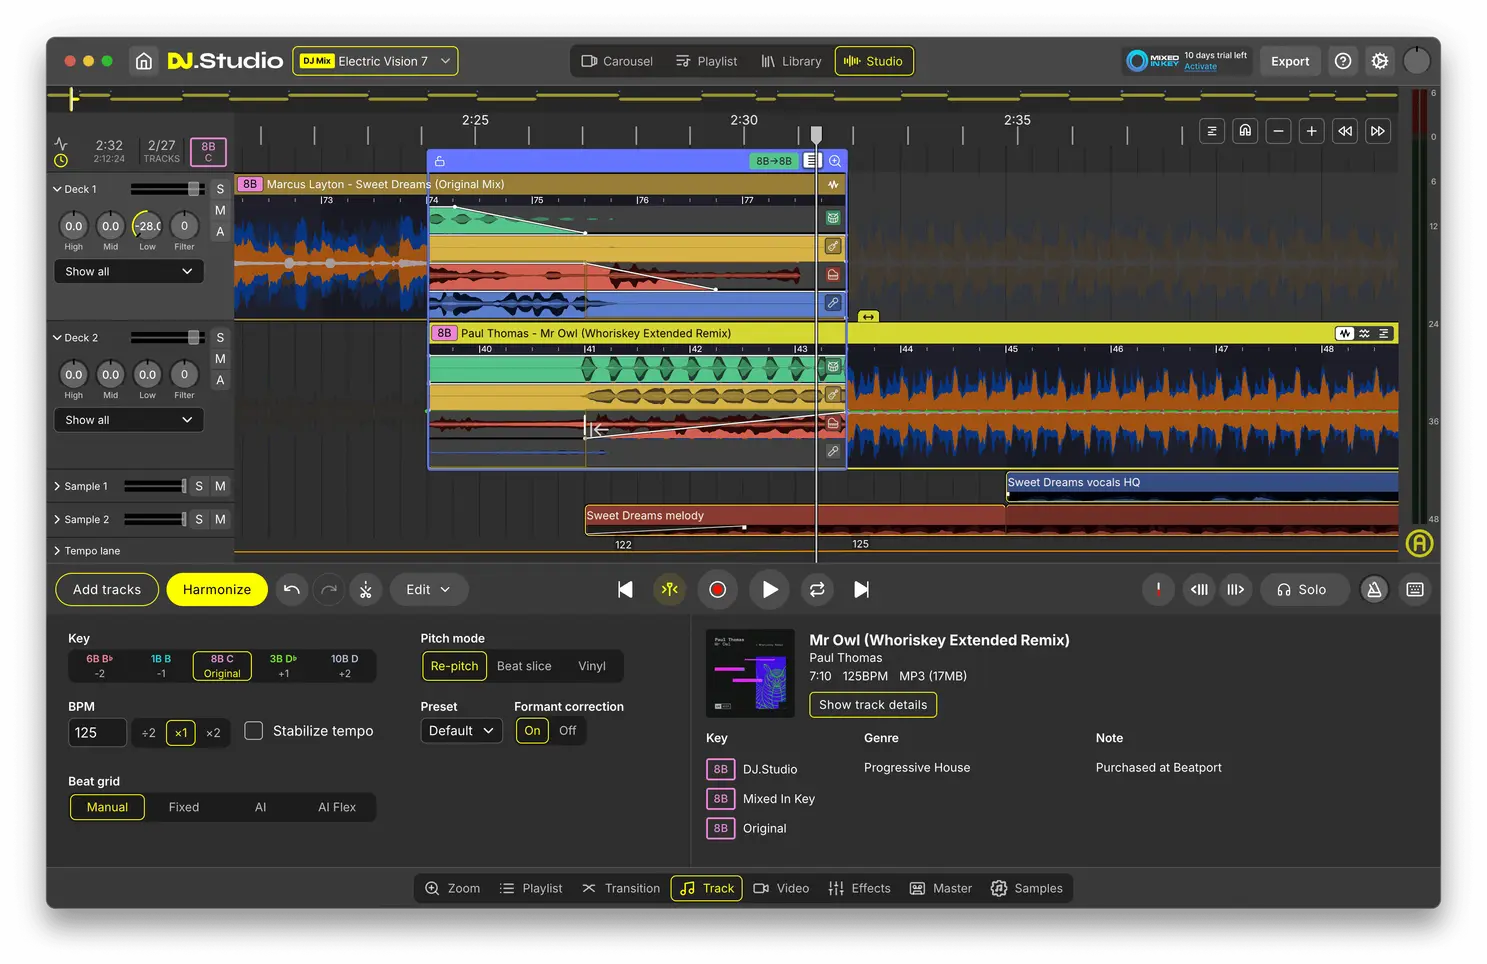Click the split scissors tool

pyautogui.click(x=366, y=590)
